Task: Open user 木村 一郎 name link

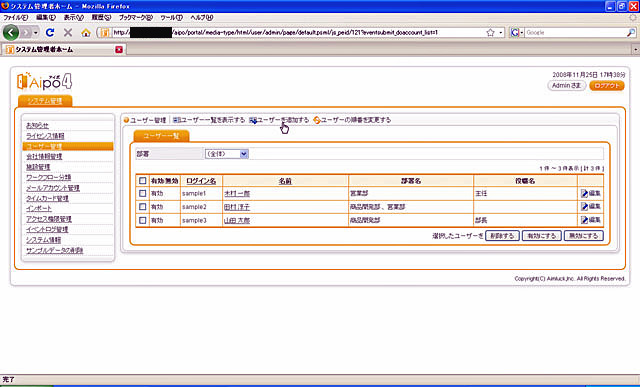Action: tap(237, 194)
